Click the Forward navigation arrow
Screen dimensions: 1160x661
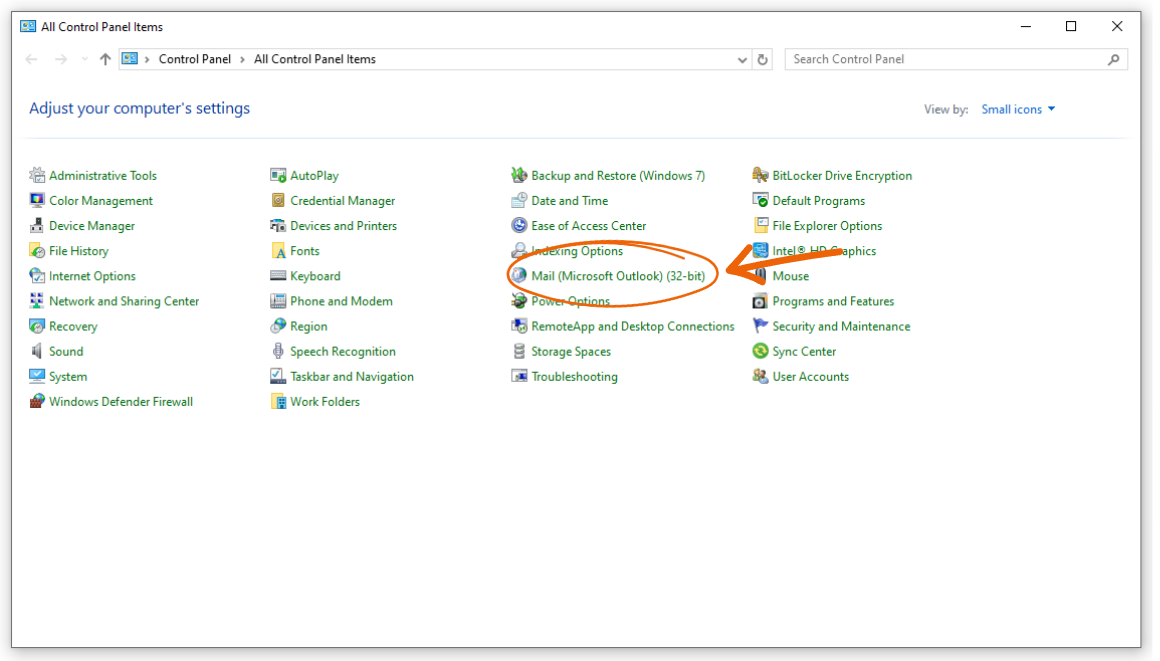[x=61, y=59]
